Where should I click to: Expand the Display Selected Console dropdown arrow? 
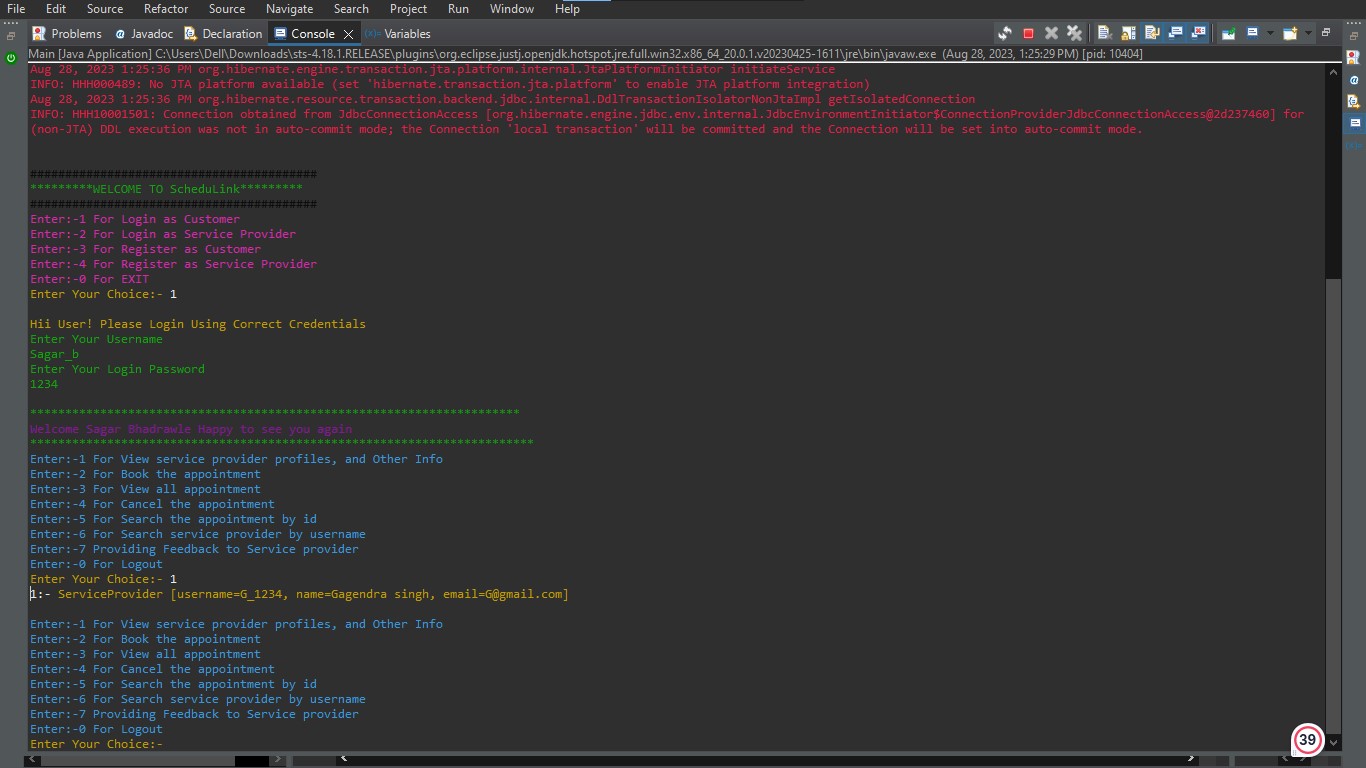click(1269, 33)
